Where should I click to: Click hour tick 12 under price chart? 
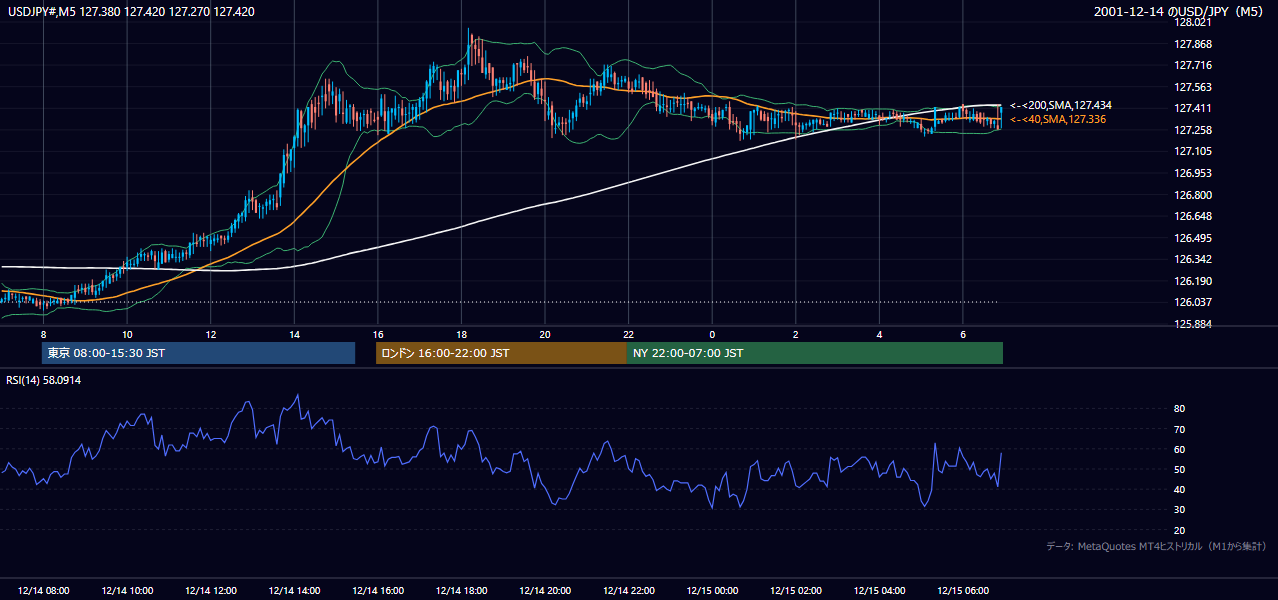click(211, 334)
